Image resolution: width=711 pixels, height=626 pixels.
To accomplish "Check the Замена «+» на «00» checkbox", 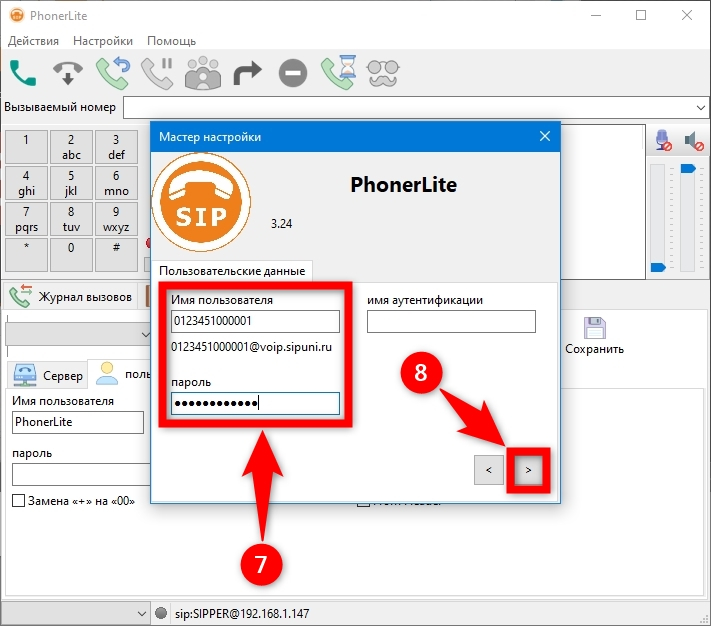I will [18, 501].
